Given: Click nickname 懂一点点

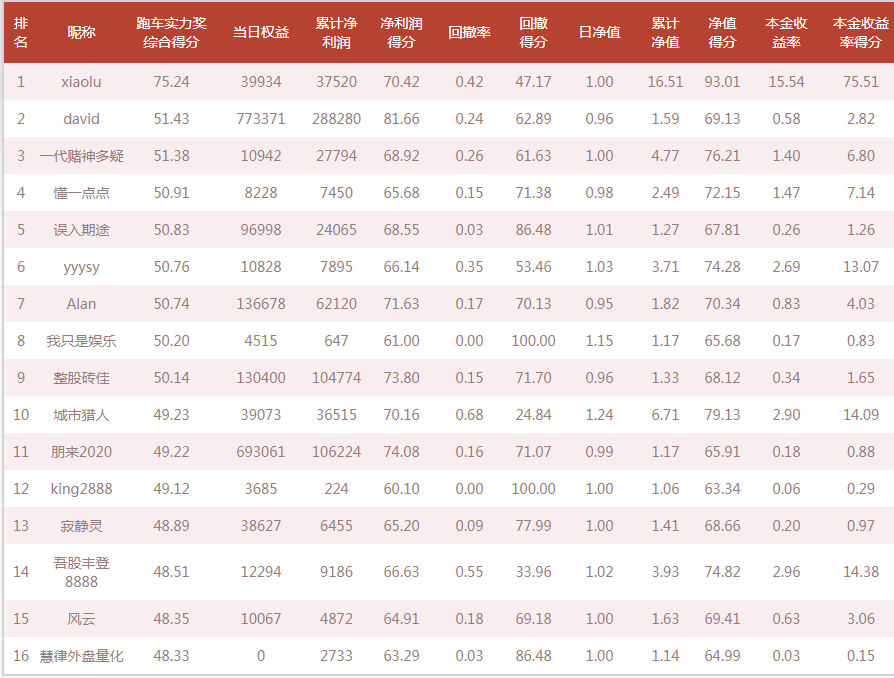Looking at the screenshot, I should coord(81,193).
